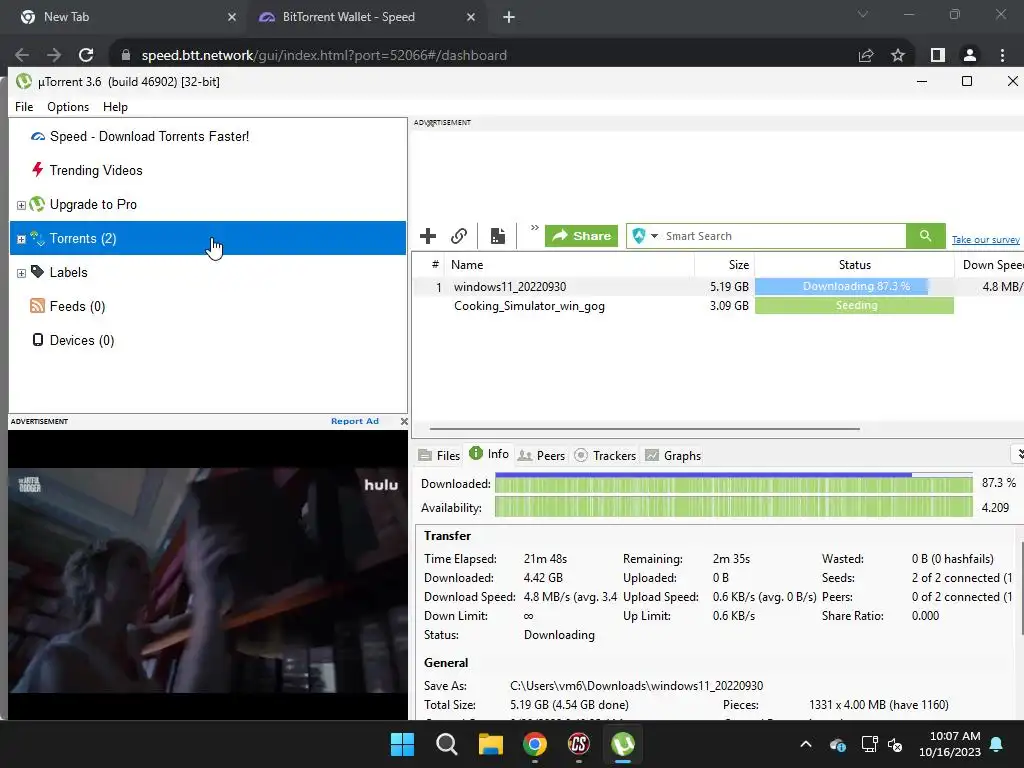Viewport: 1024px width, 768px height.
Task: Bookmark this page with star icon
Action: 898,56
